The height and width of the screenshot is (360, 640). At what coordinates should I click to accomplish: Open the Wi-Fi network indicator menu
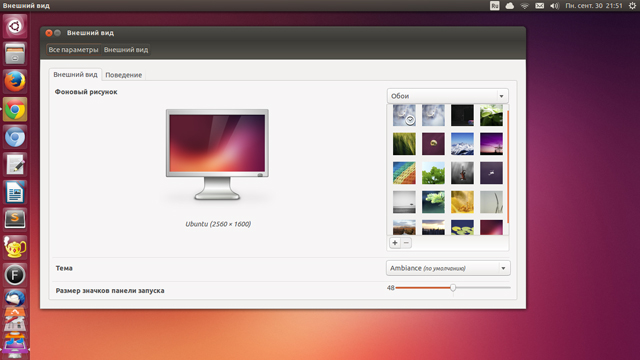pos(524,6)
